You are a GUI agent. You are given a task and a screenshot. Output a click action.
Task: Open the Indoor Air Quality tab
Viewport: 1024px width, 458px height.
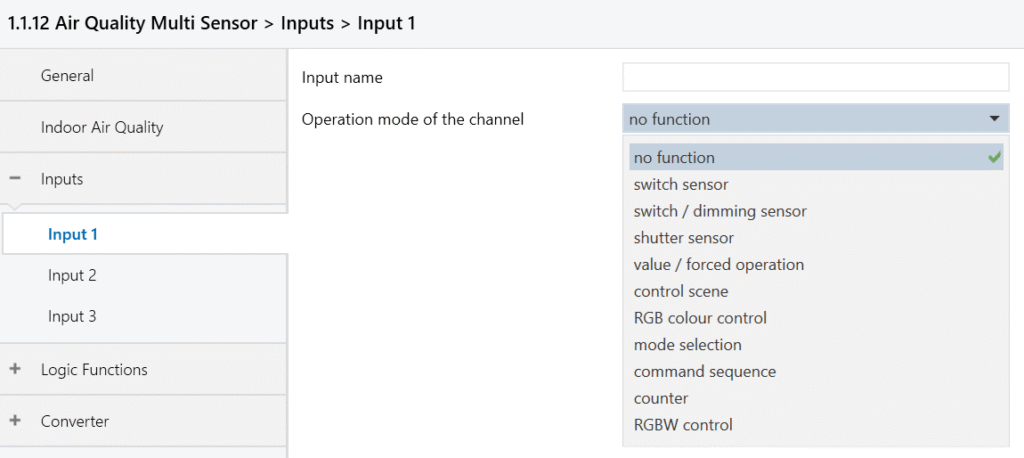101,128
